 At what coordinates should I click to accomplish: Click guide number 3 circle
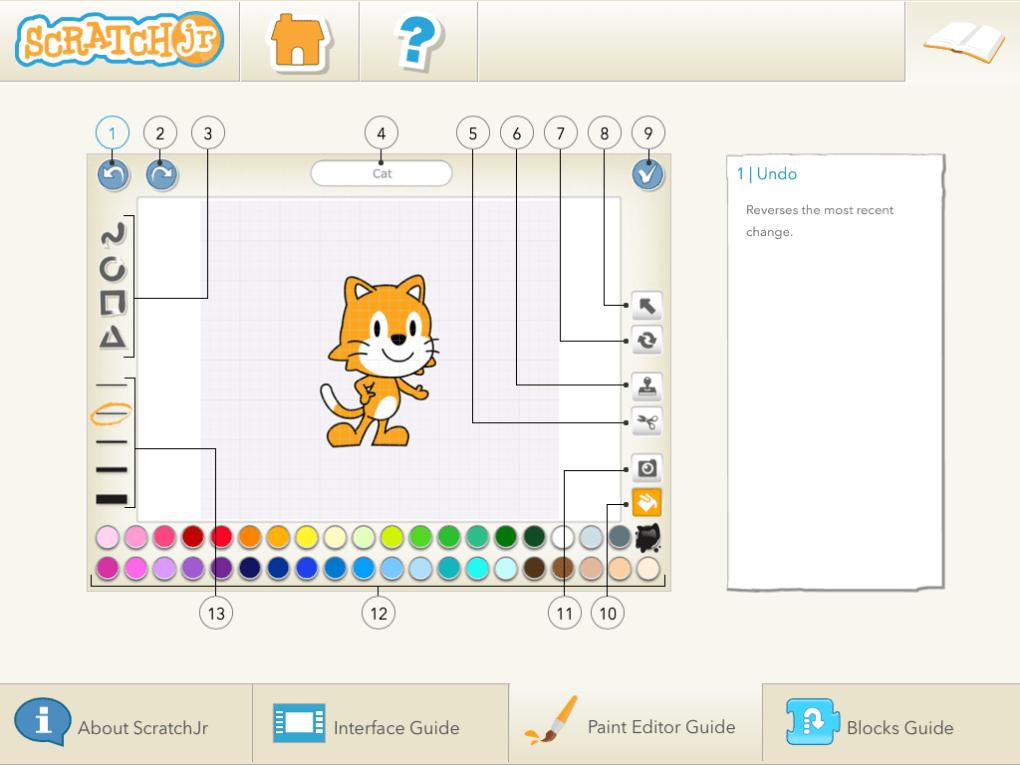pos(208,133)
